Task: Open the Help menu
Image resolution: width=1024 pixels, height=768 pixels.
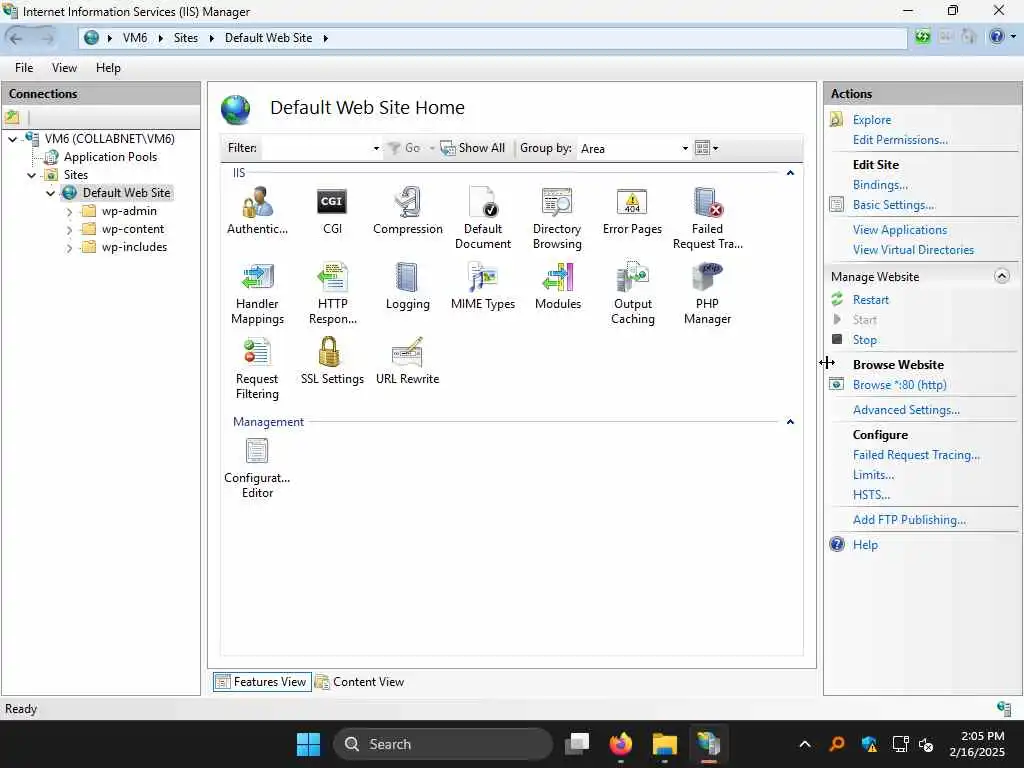Action: click(108, 68)
